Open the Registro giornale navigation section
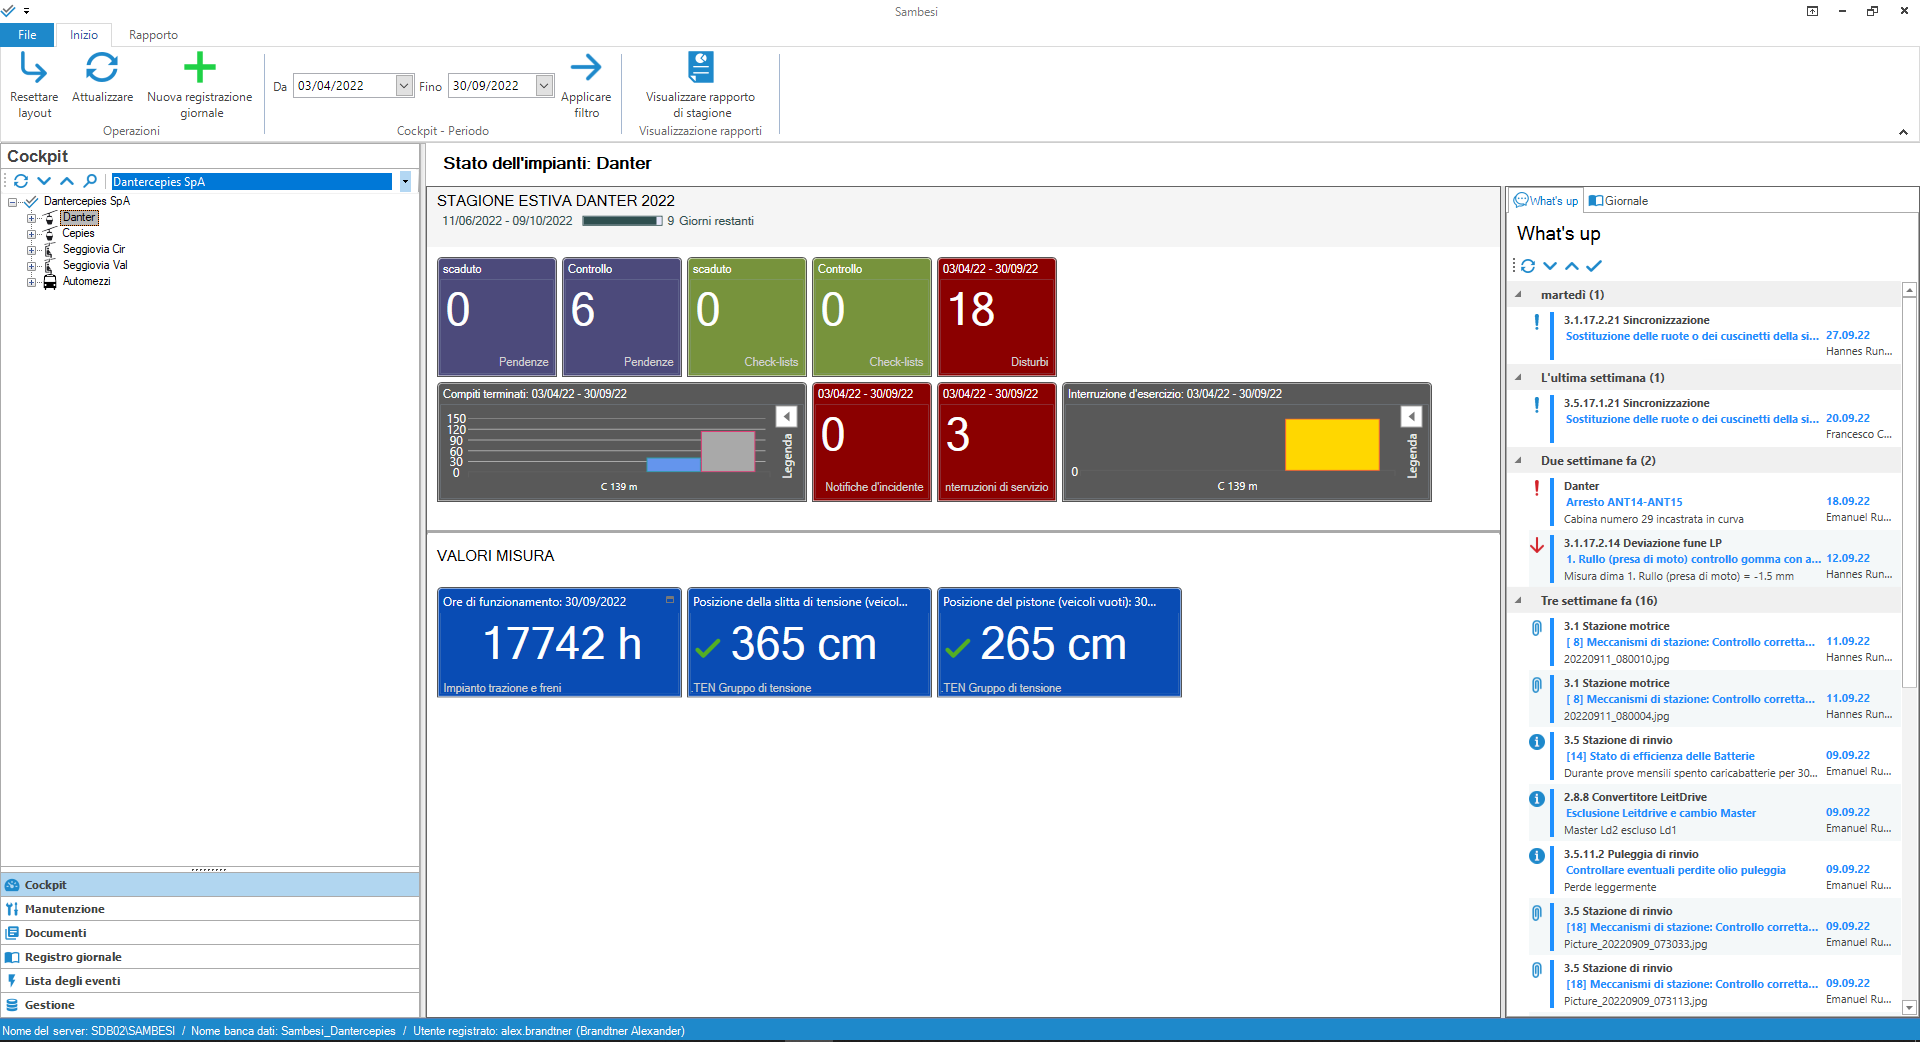The image size is (1920, 1042). pyautogui.click(x=210, y=957)
